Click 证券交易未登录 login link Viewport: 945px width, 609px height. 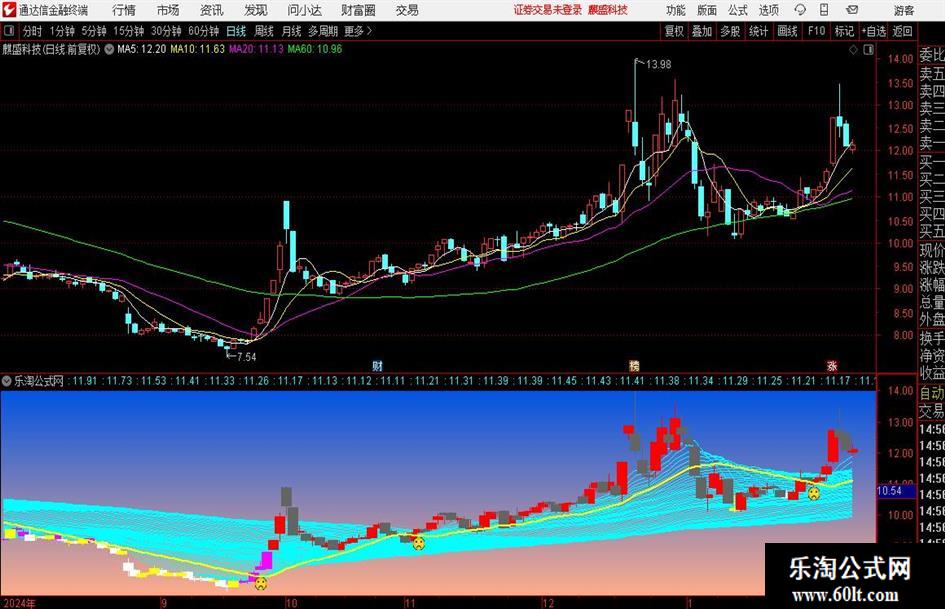pos(547,10)
